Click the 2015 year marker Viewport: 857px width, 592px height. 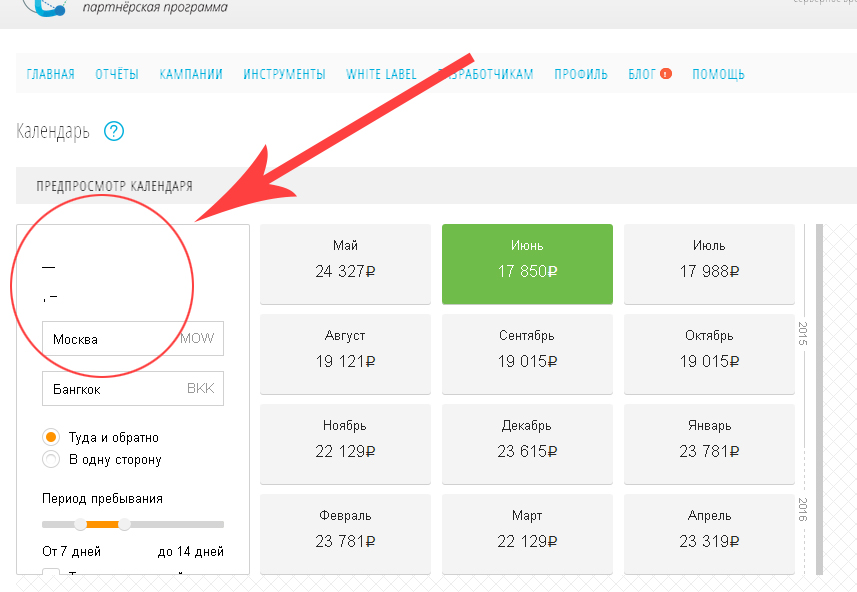coord(803,333)
